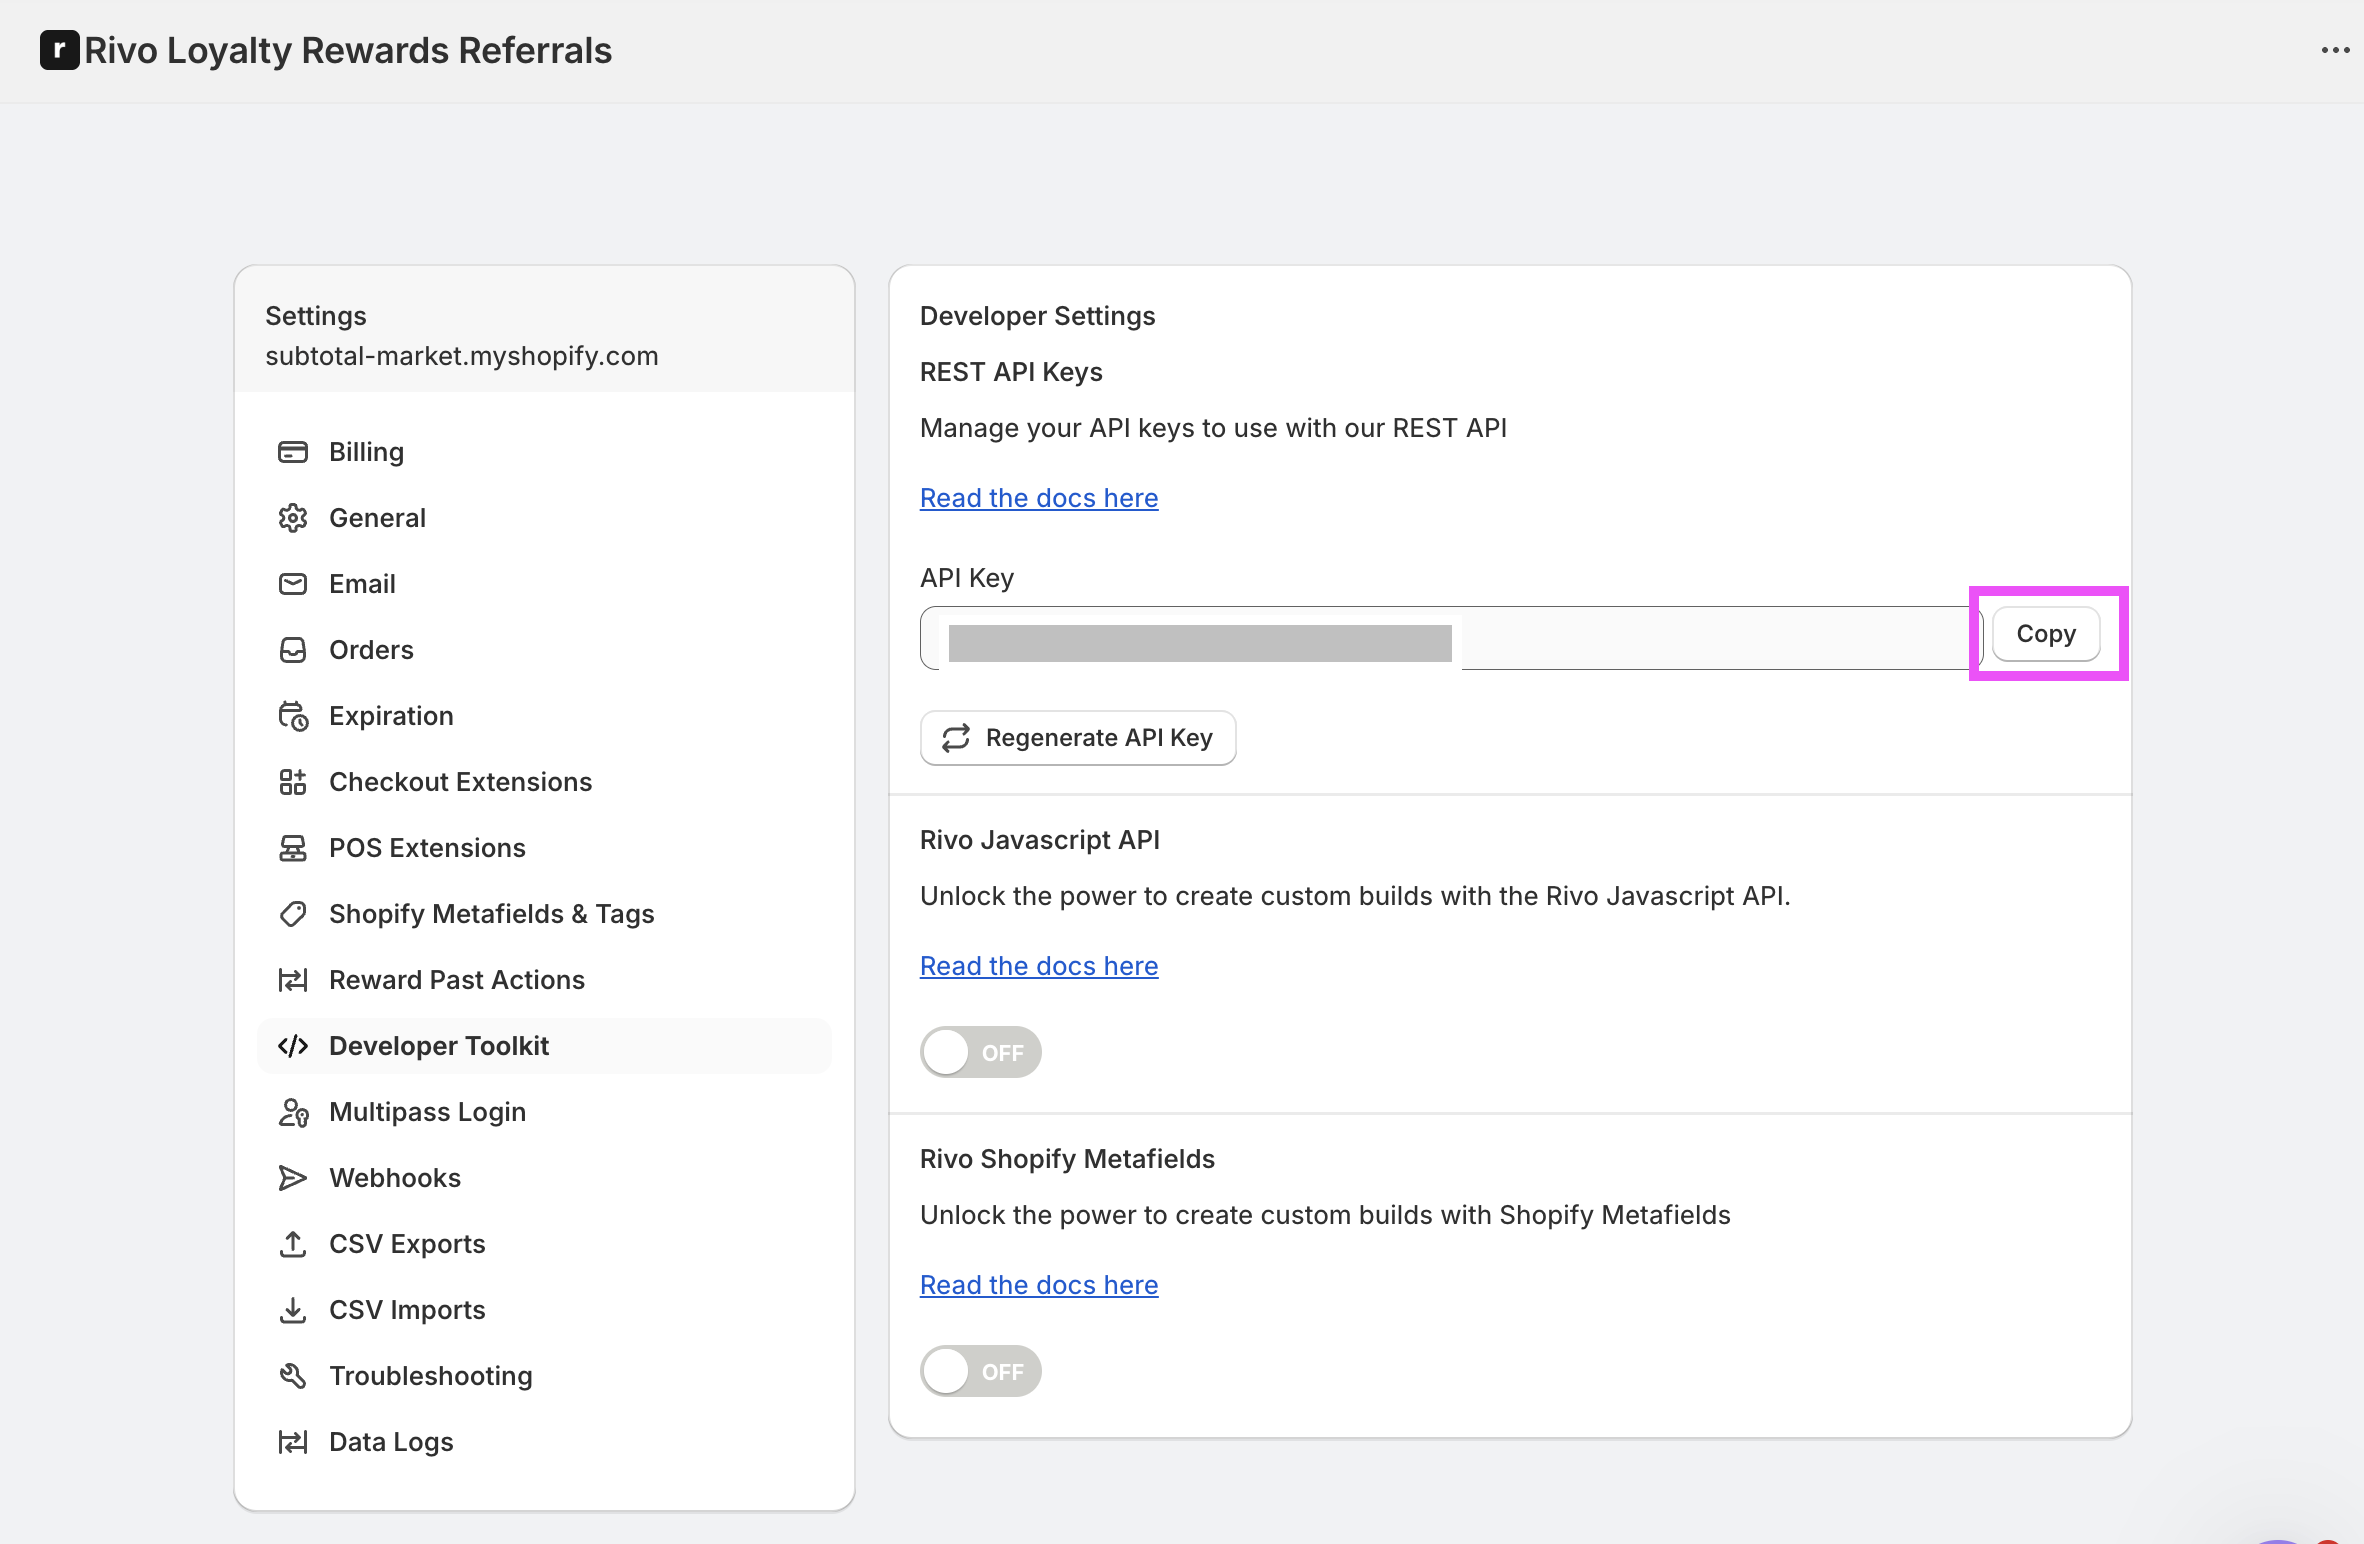The height and width of the screenshot is (1544, 2364).
Task: Click the Troubleshooting wrench icon
Action: [292, 1376]
